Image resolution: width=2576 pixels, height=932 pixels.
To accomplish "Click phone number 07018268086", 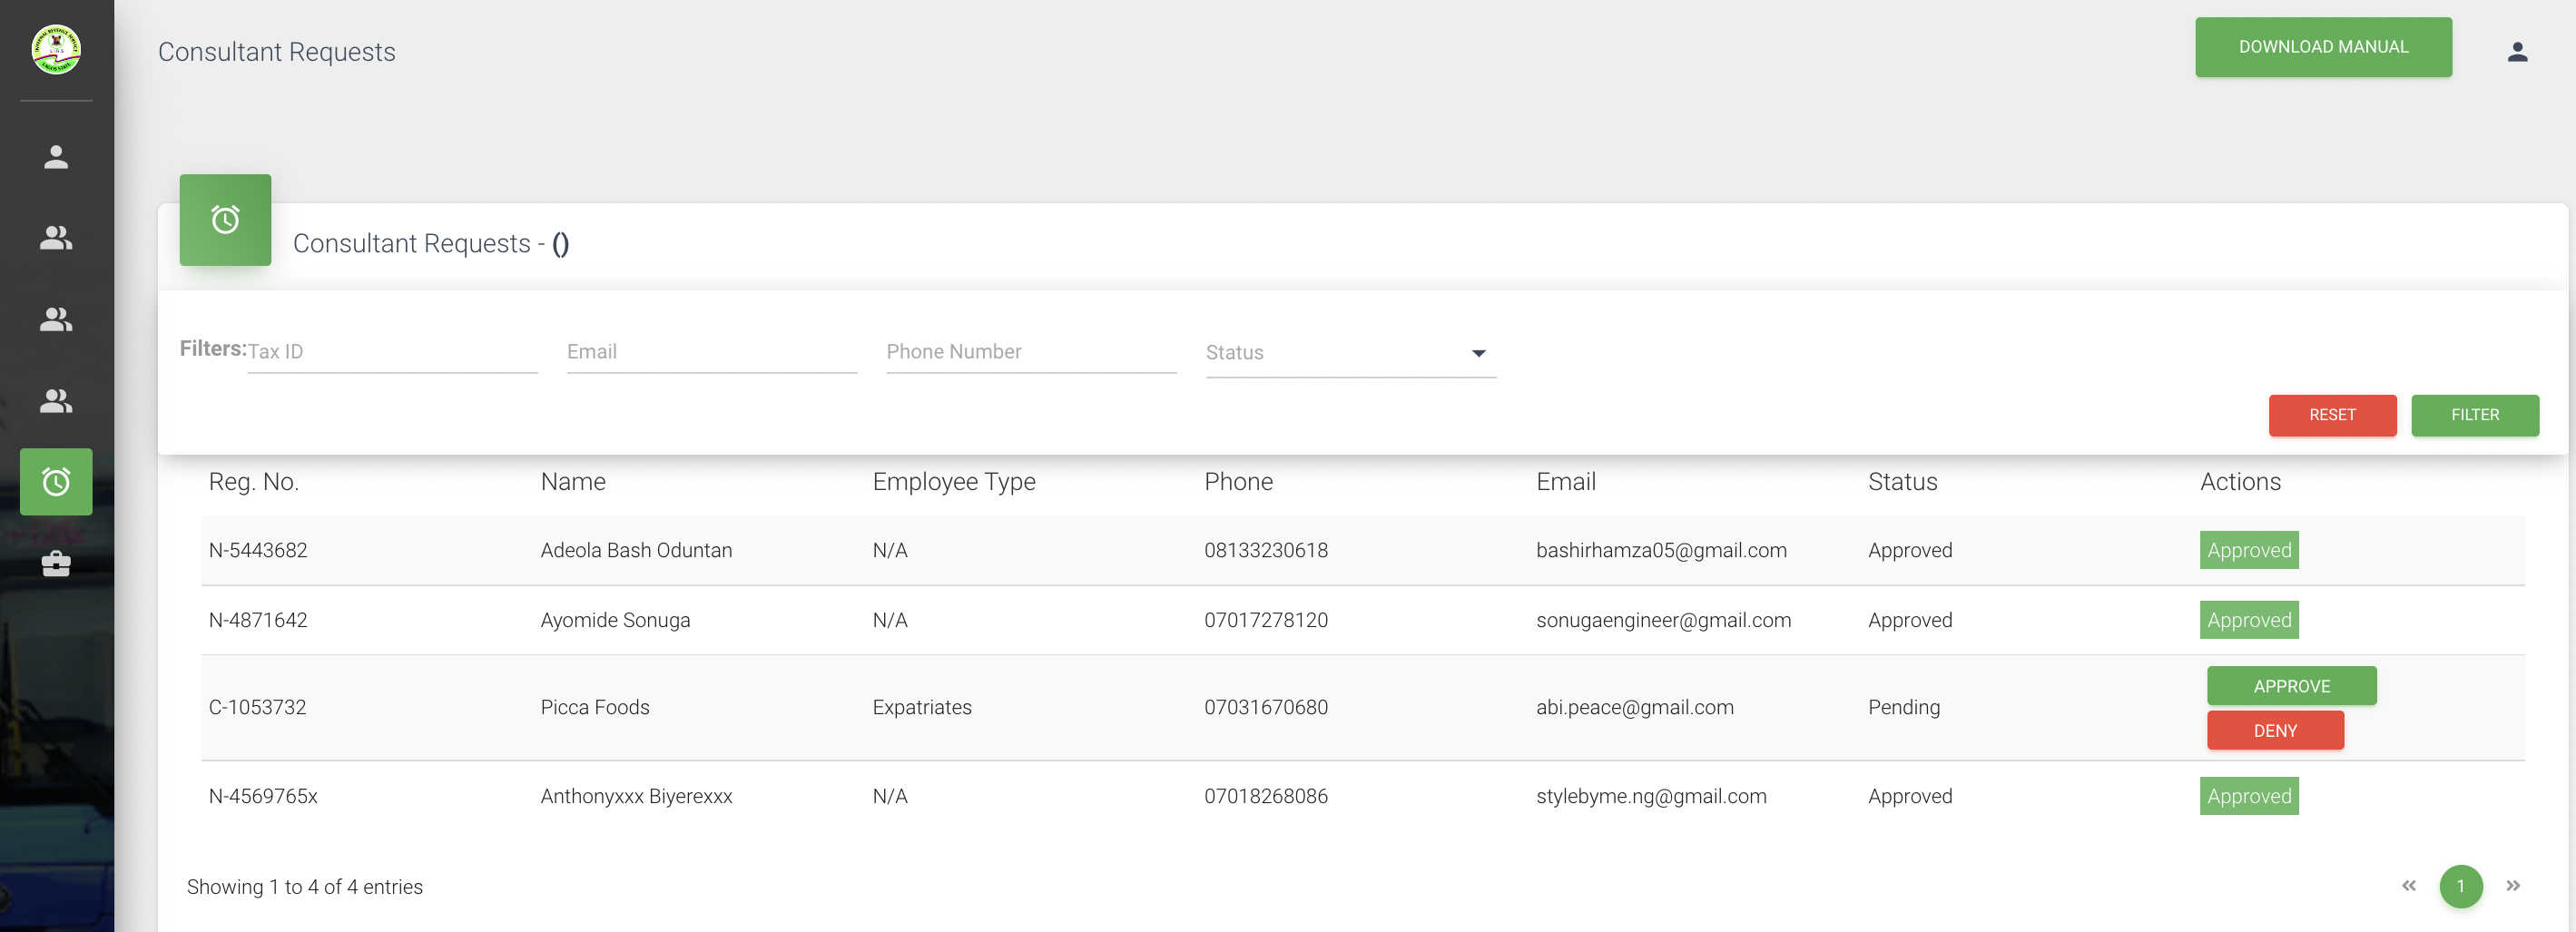I will pyautogui.click(x=1266, y=796).
